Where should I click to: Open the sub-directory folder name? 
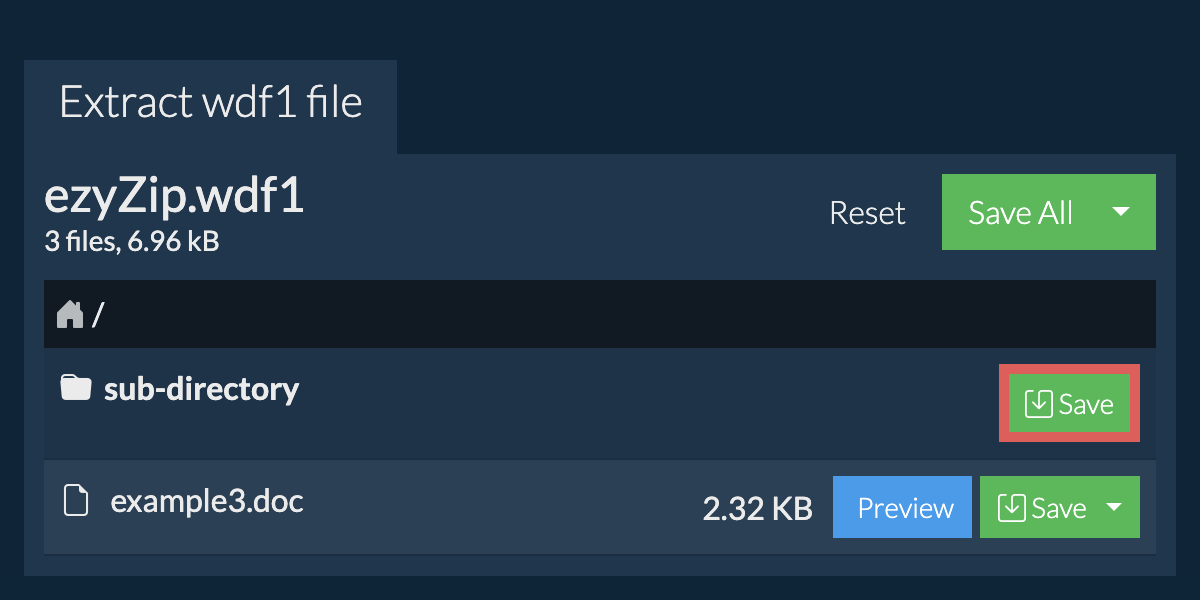(x=201, y=388)
